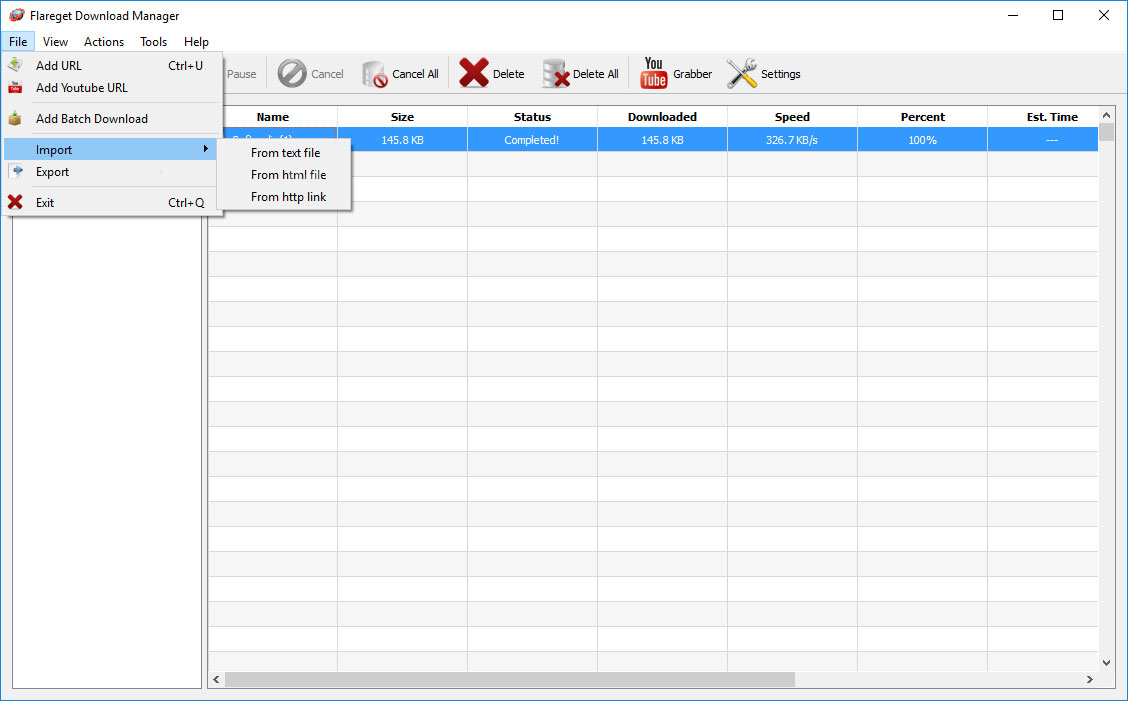Open the Actions menu
Screen dimensions: 1128x701
(104, 42)
